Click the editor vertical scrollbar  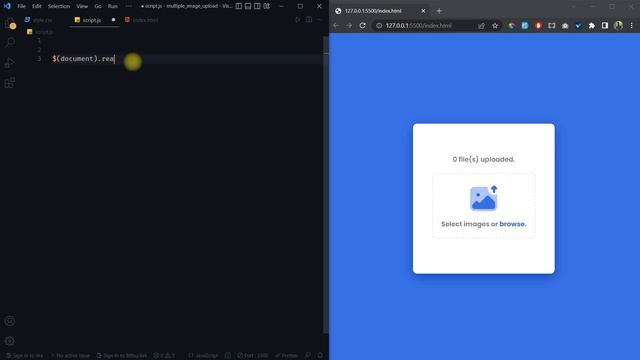pos(326,184)
